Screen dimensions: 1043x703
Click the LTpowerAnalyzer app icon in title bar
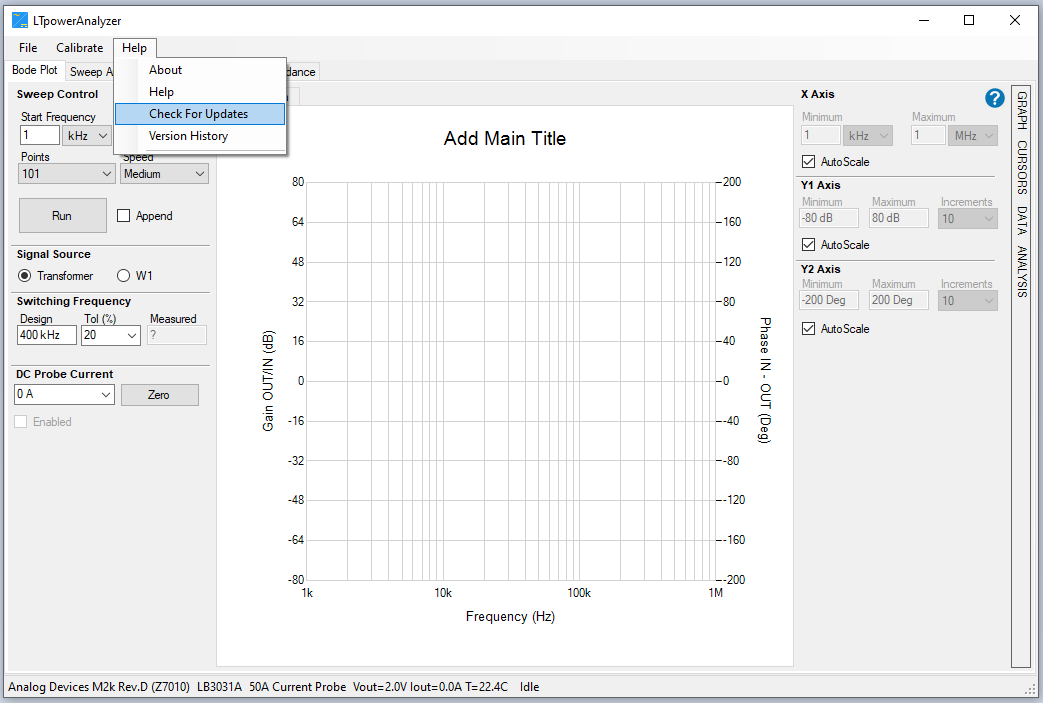pyautogui.click(x=19, y=20)
